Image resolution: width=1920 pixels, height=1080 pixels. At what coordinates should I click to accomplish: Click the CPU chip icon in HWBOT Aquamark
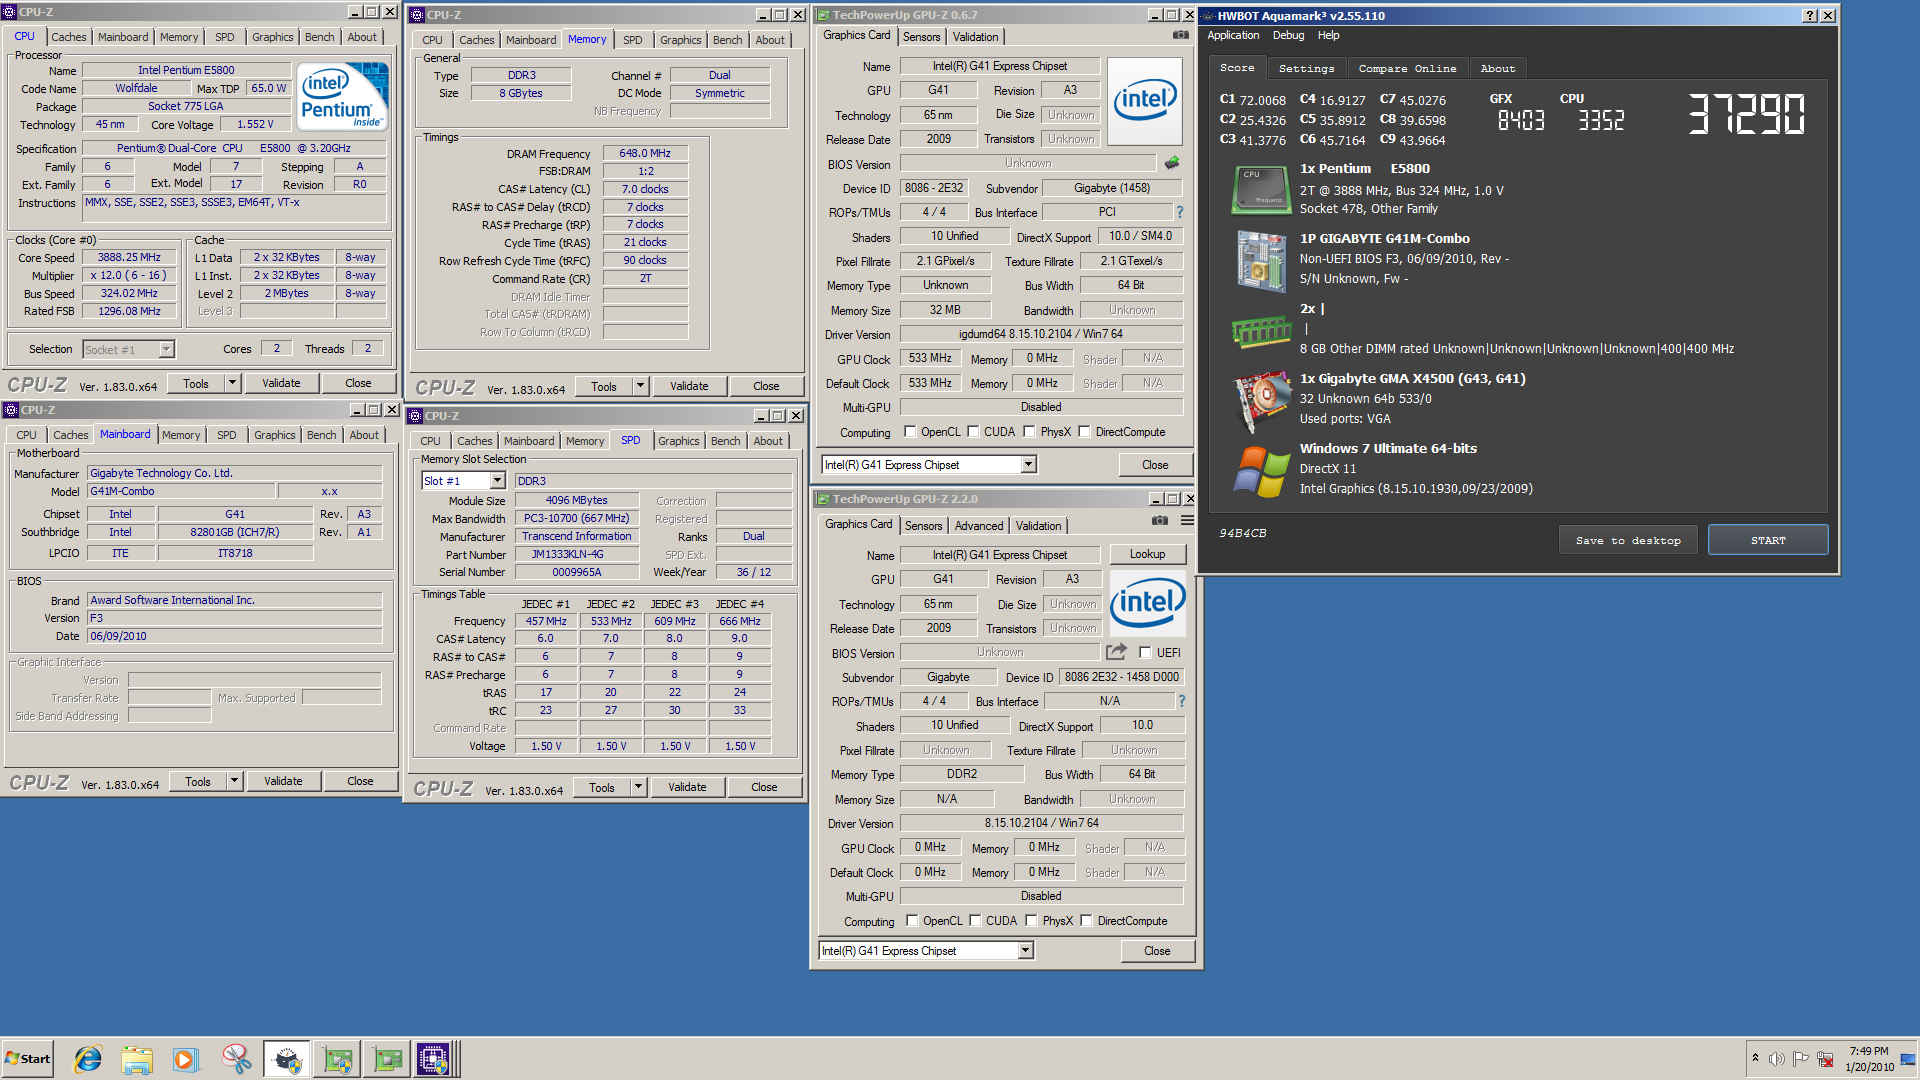click(1261, 189)
